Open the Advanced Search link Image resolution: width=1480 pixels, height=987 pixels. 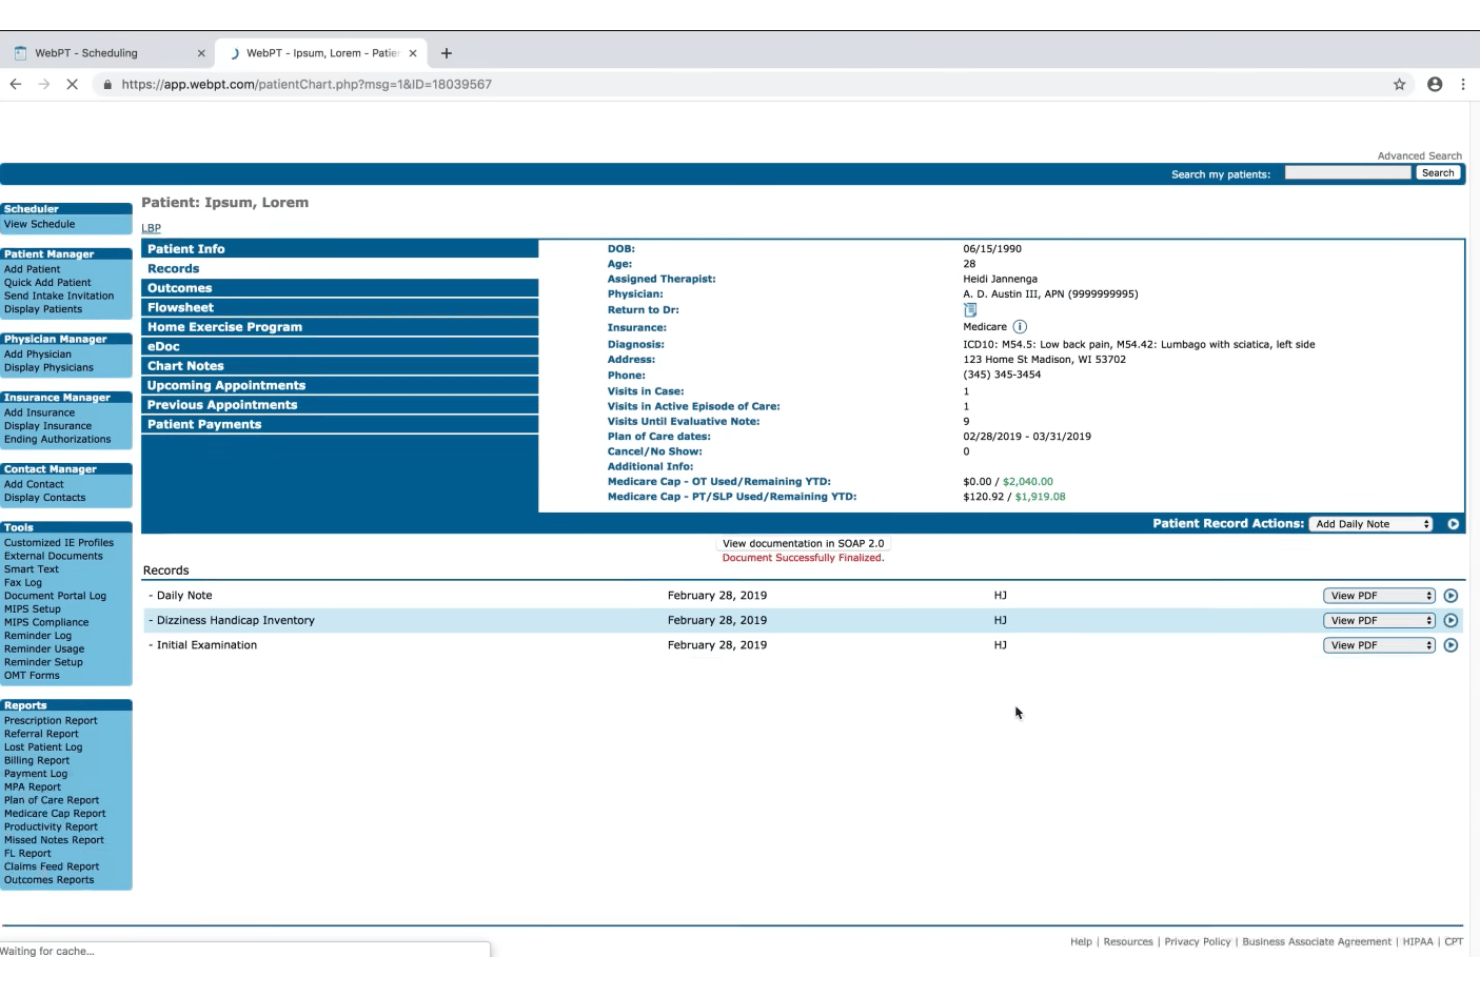[1419, 156]
